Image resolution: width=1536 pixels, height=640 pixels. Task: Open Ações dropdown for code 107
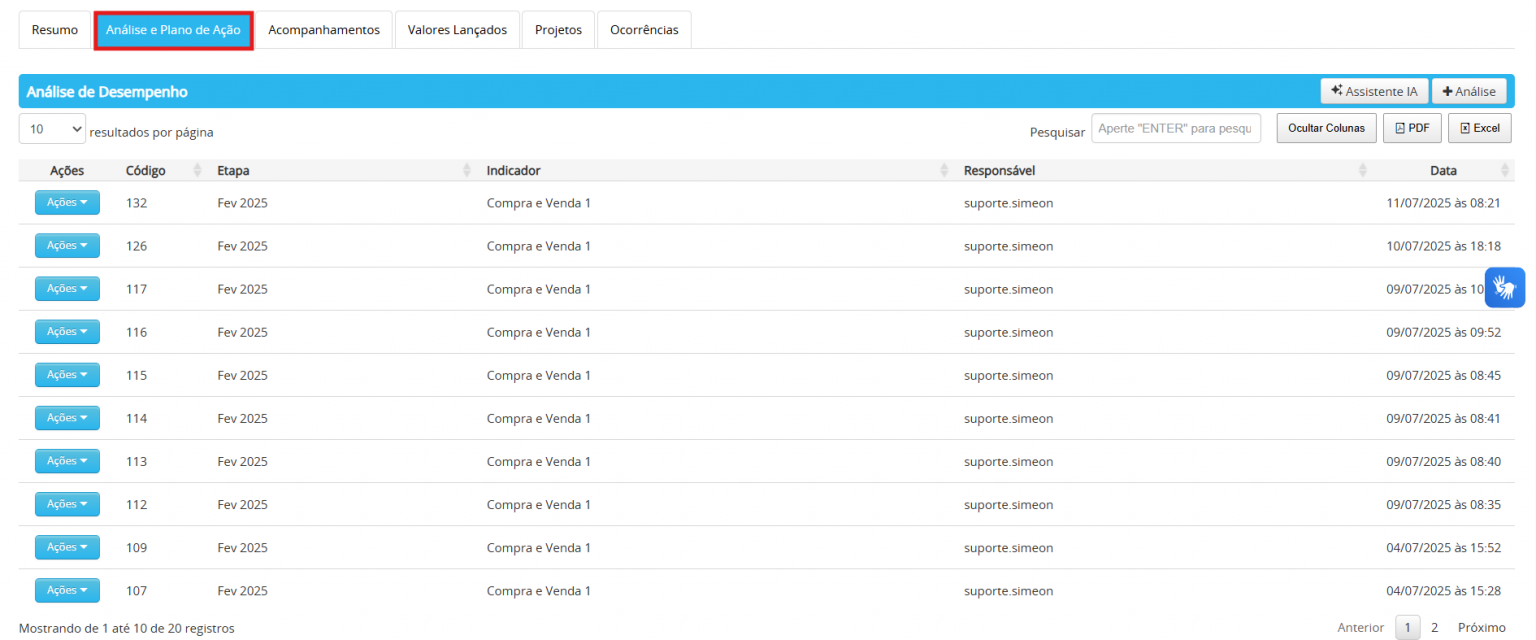click(67, 590)
